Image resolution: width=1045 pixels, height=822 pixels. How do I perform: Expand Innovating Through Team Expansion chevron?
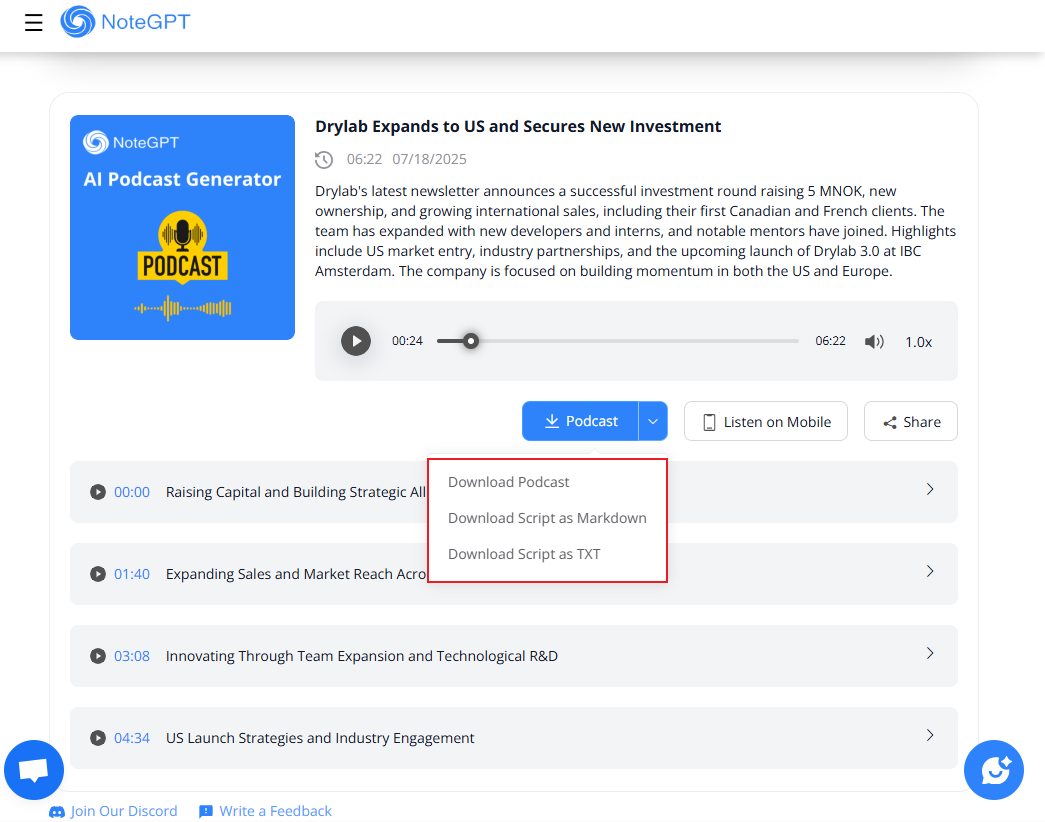pos(930,653)
